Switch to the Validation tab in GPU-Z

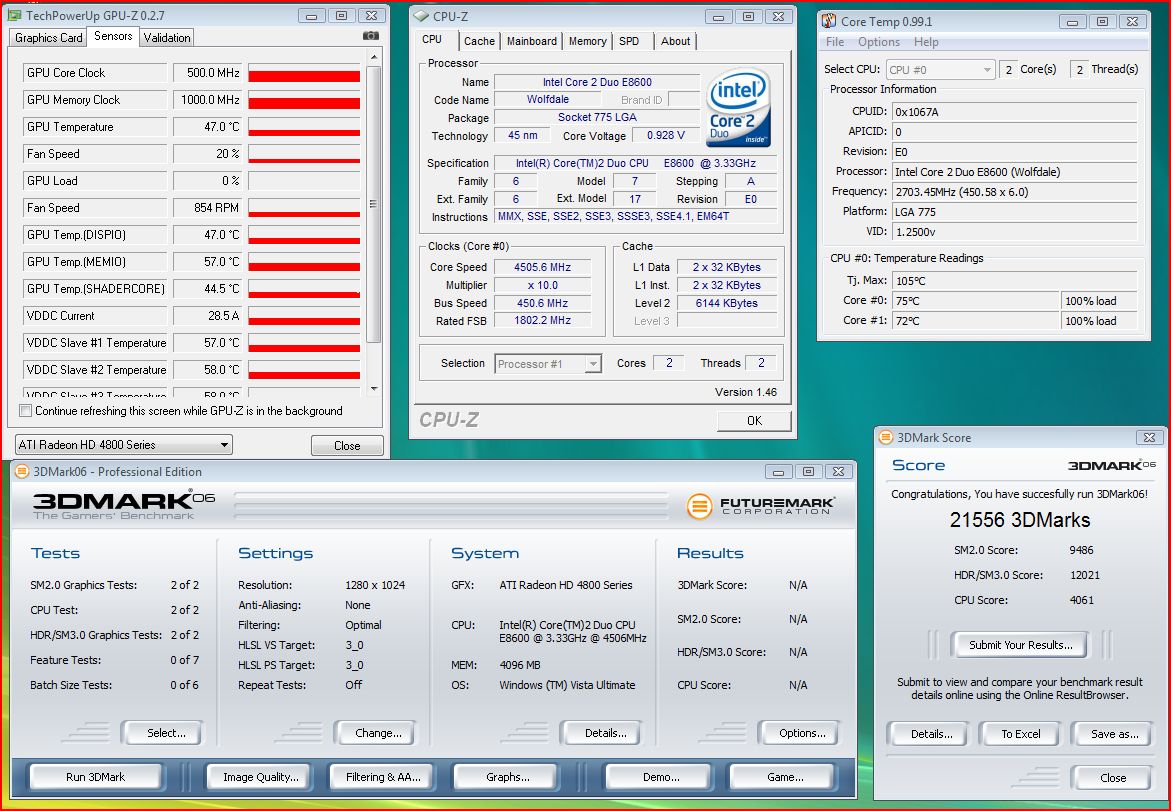(167, 37)
